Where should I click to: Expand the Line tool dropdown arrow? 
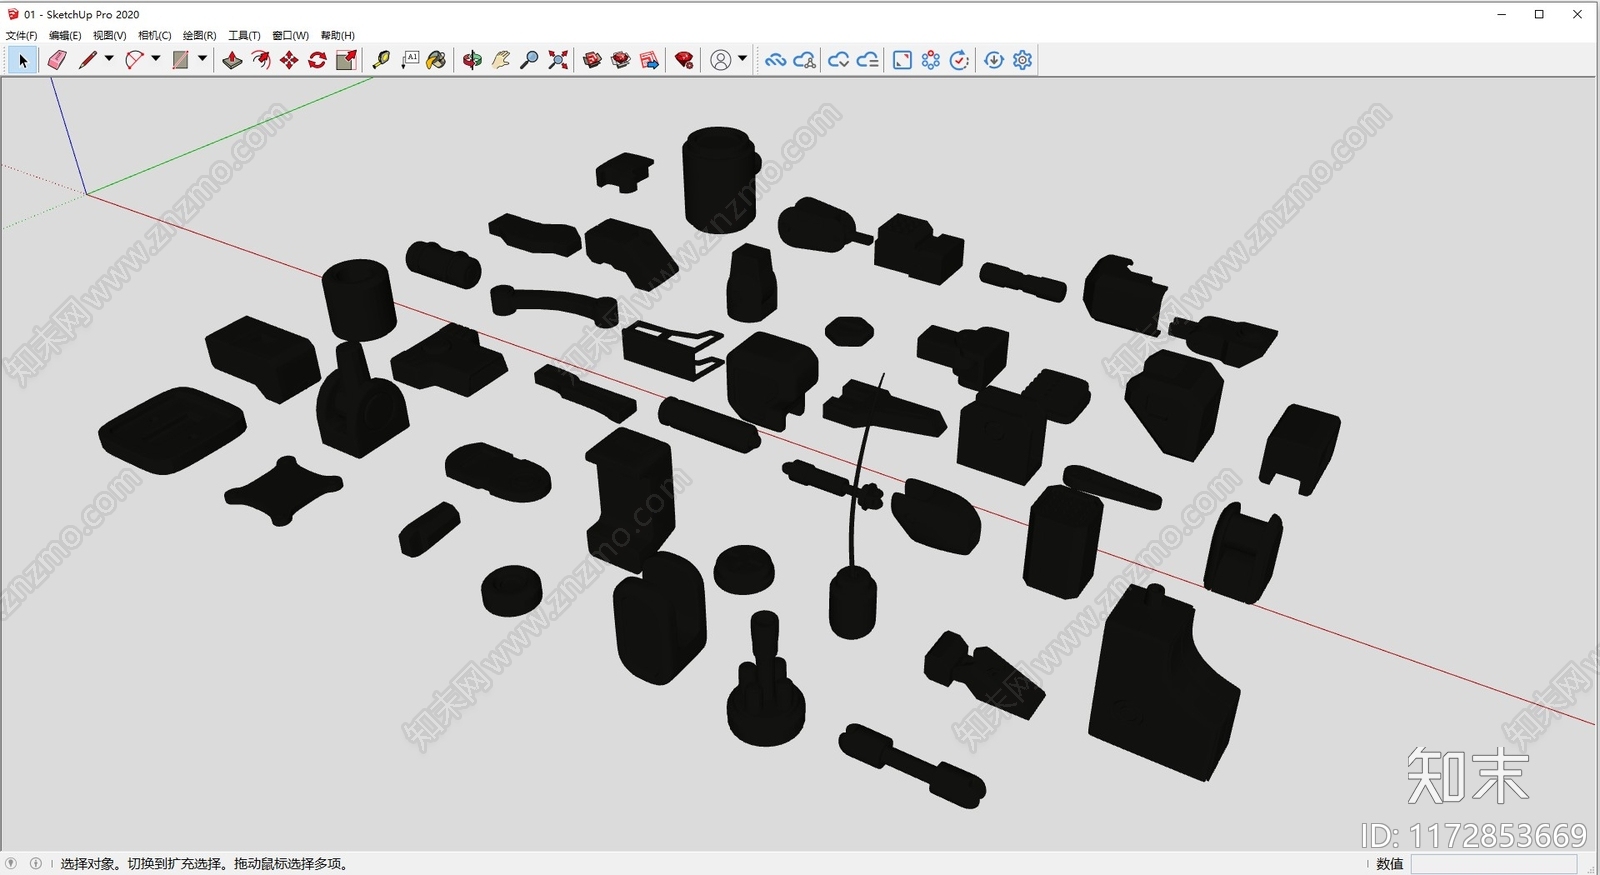click(x=109, y=59)
